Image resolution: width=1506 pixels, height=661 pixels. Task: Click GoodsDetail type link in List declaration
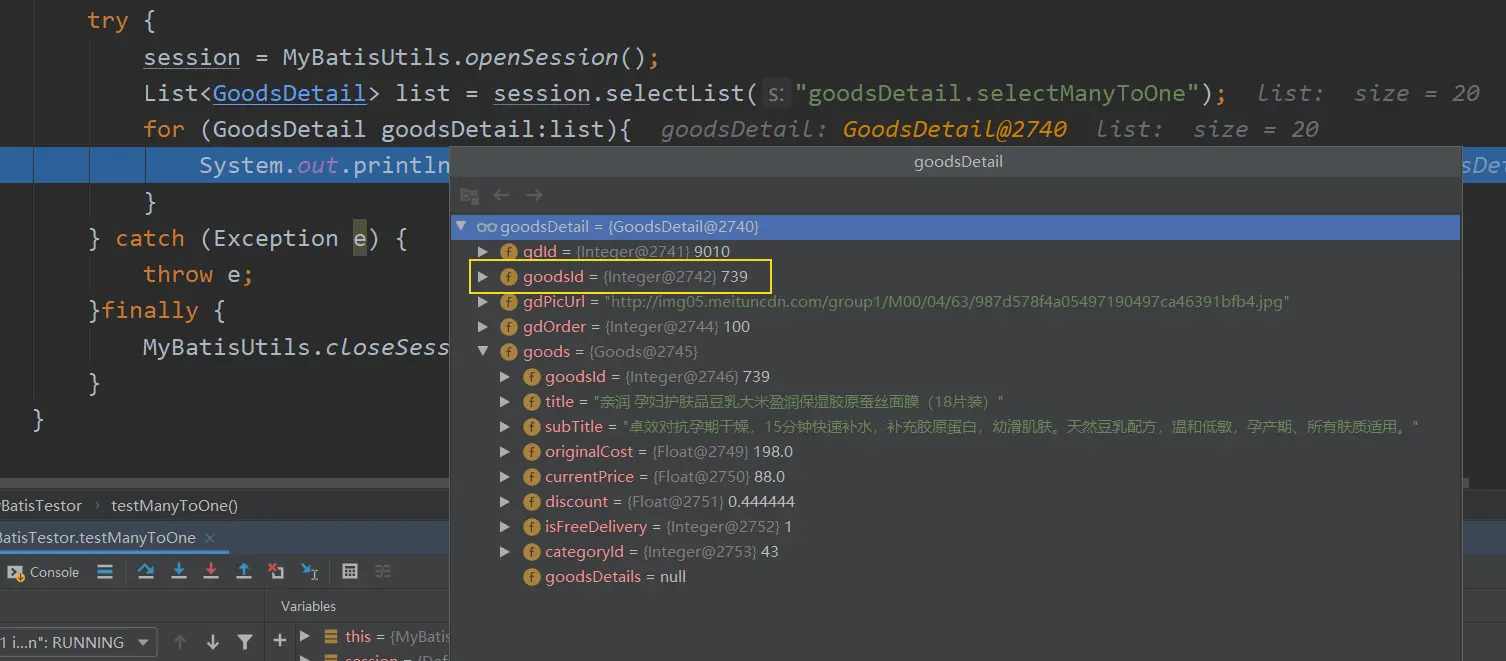(289, 93)
